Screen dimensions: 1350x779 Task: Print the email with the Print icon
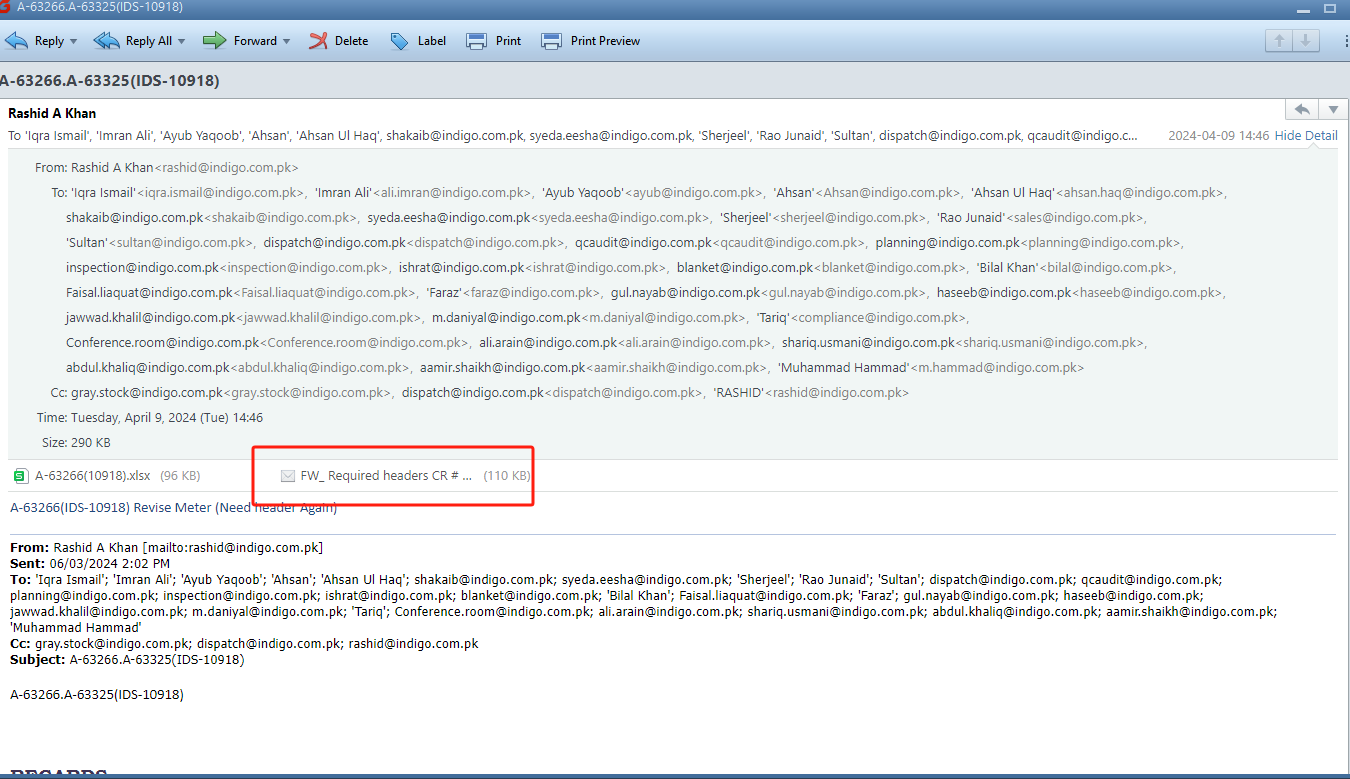point(477,41)
